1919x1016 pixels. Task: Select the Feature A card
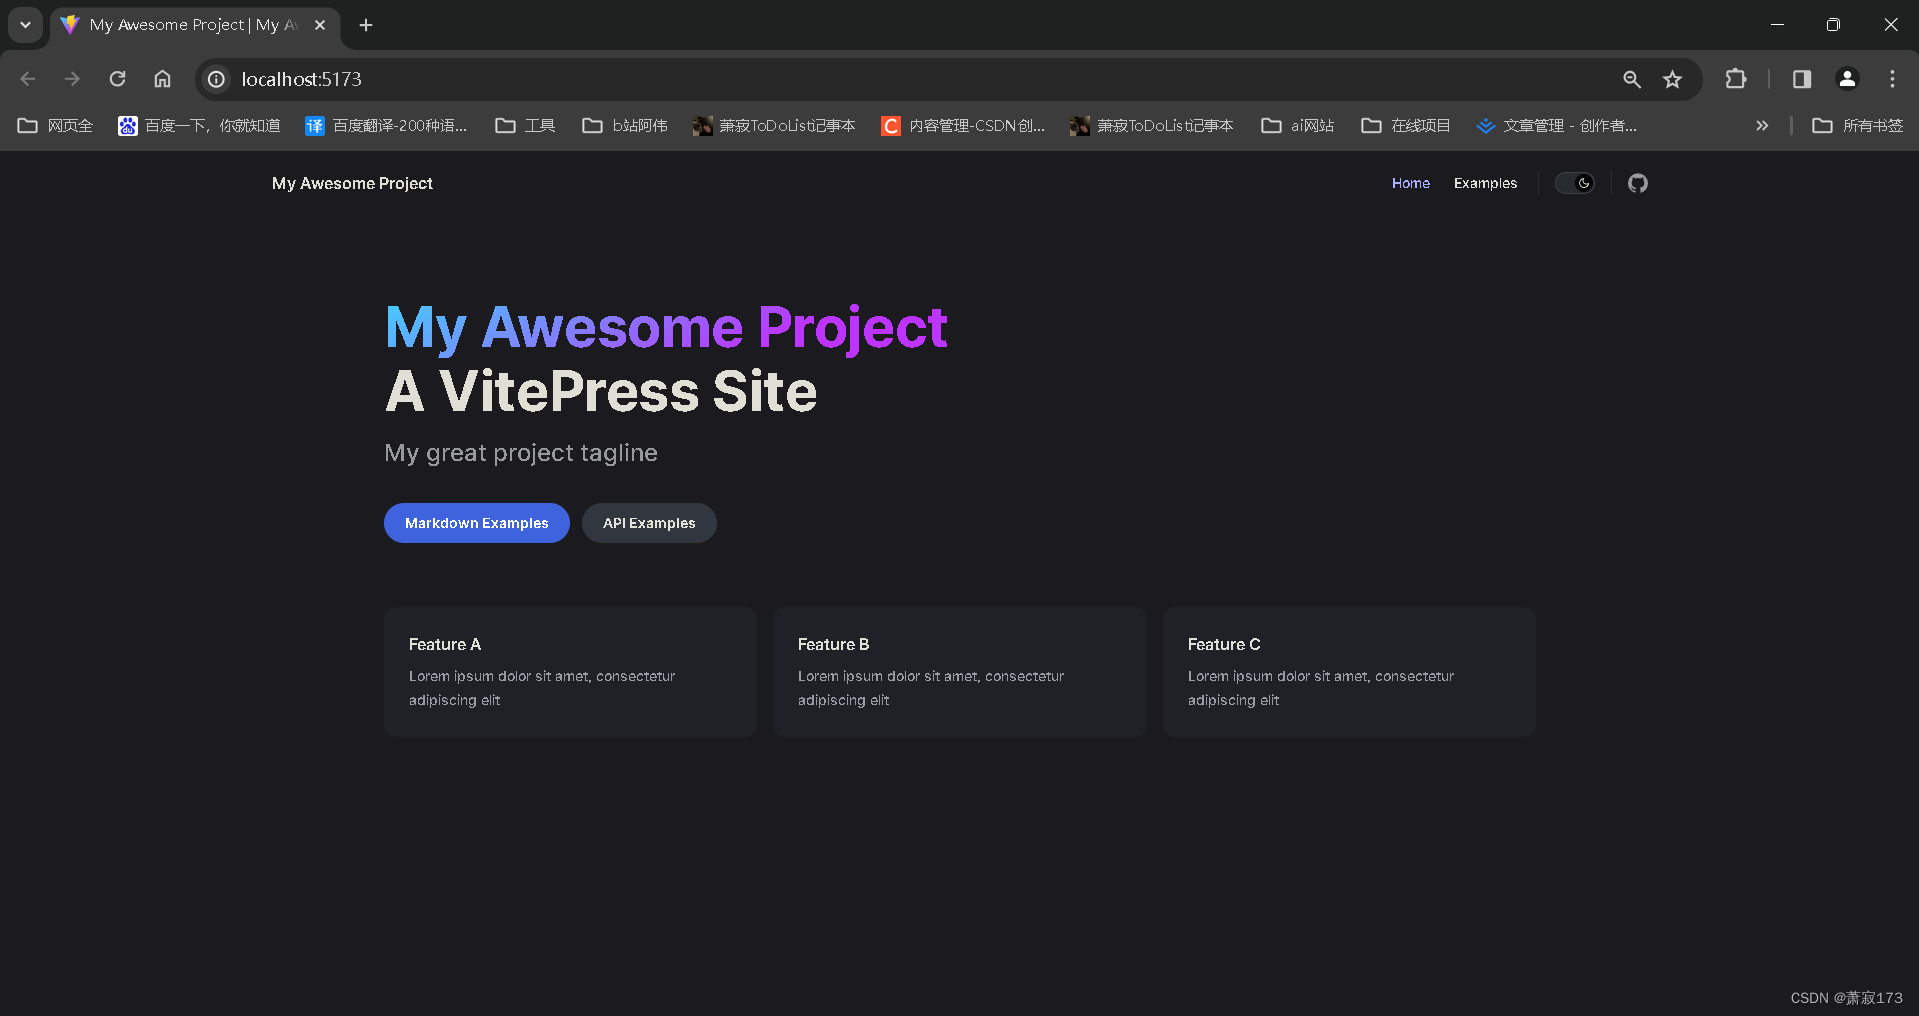(570, 672)
